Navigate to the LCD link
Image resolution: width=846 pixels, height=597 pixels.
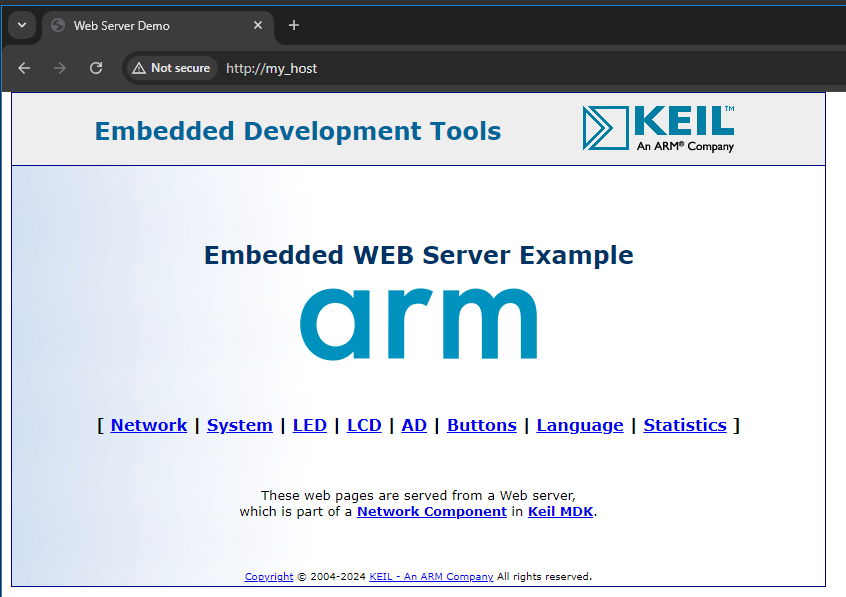[364, 425]
